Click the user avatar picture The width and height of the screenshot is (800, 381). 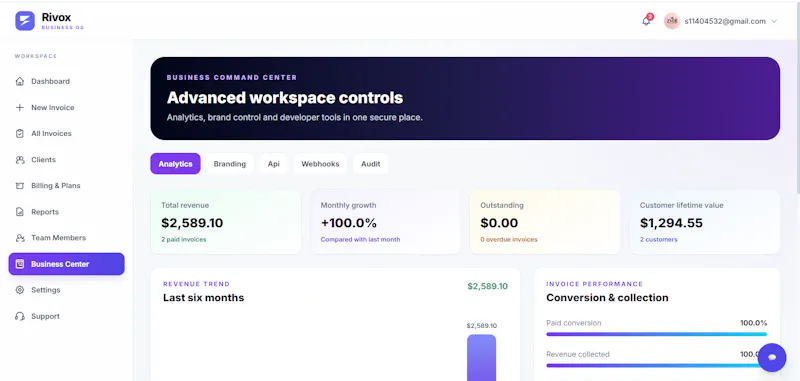pyautogui.click(x=672, y=21)
